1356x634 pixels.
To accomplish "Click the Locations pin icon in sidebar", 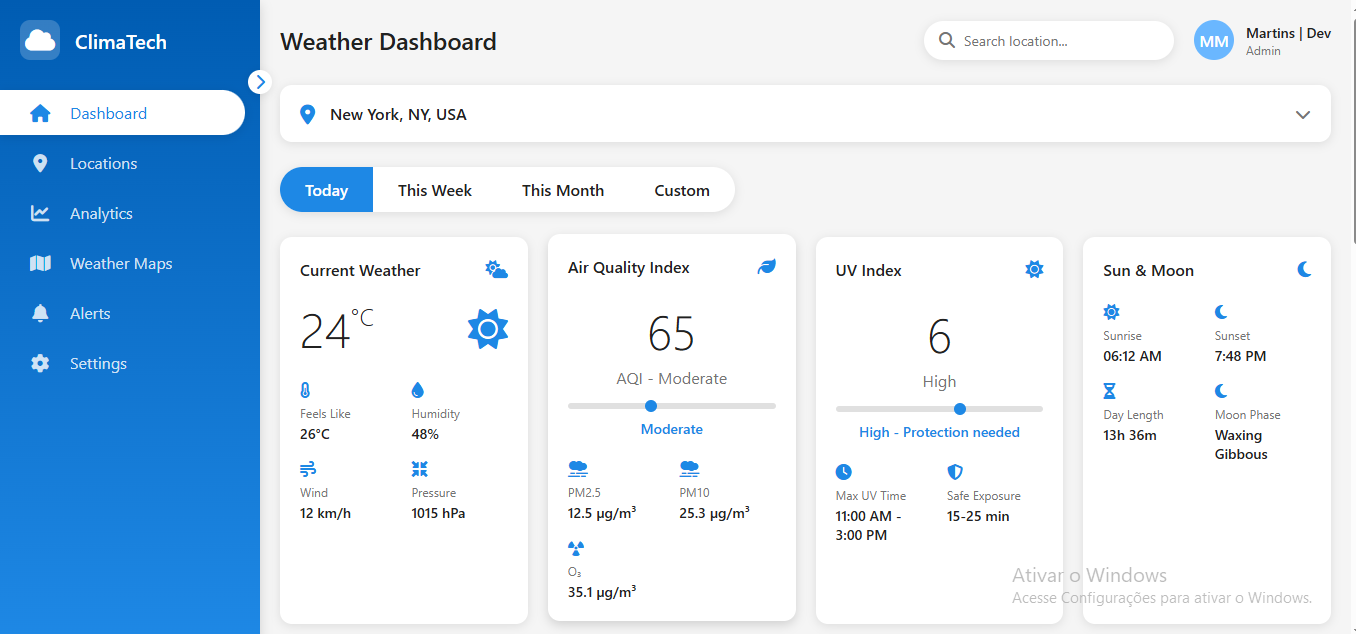I will click(40, 164).
